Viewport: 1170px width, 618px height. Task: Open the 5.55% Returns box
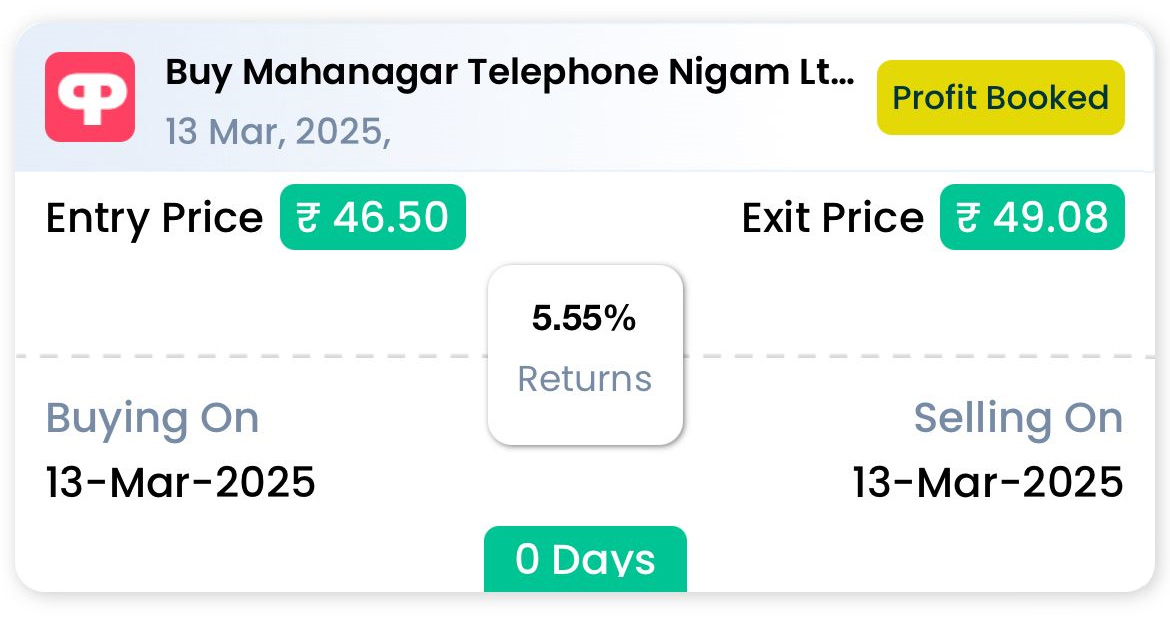pyautogui.click(x=585, y=355)
